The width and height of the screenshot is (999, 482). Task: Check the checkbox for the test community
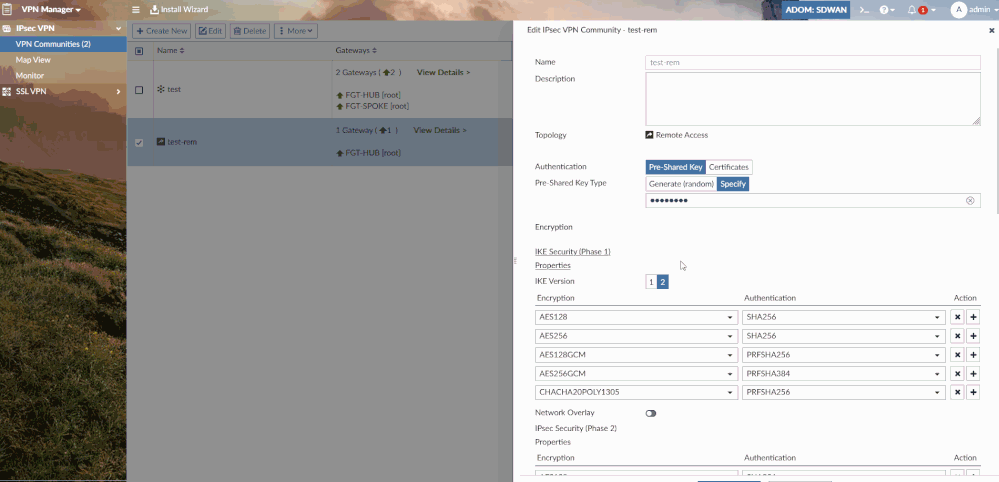pos(139,90)
